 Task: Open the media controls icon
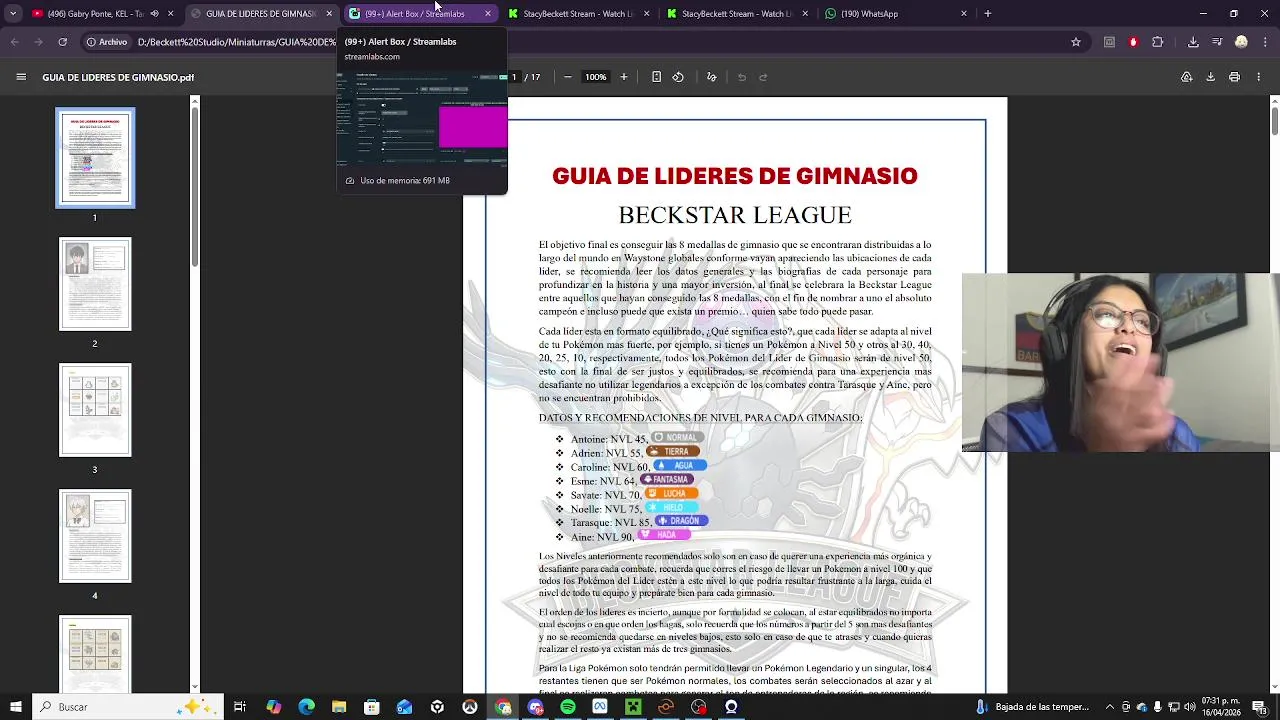pos(1217,42)
